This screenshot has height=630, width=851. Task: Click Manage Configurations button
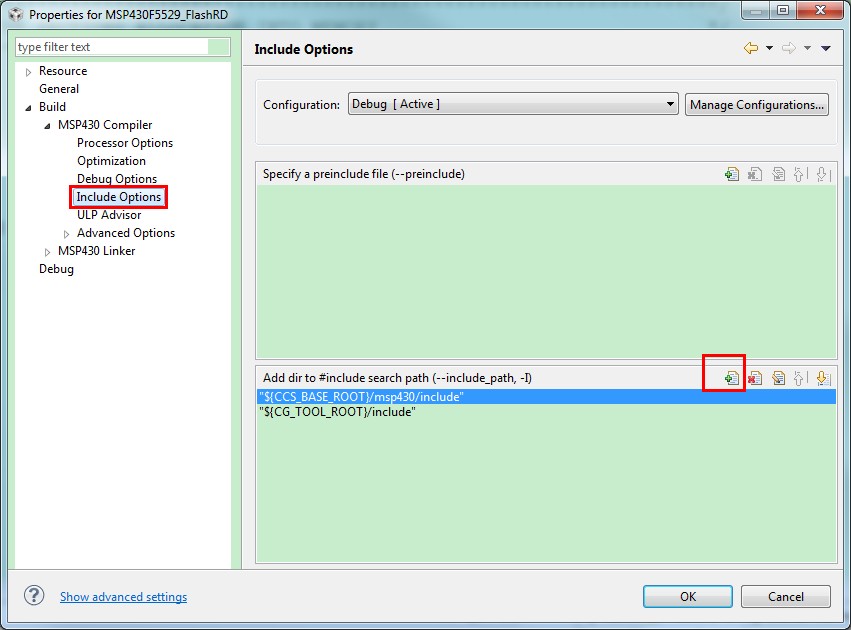[757, 104]
